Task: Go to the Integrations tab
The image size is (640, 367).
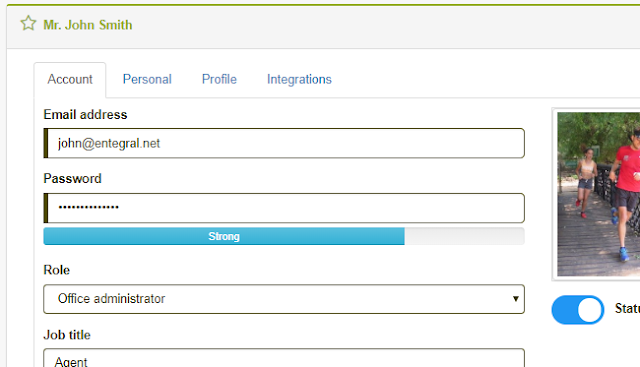Action: coord(299,79)
